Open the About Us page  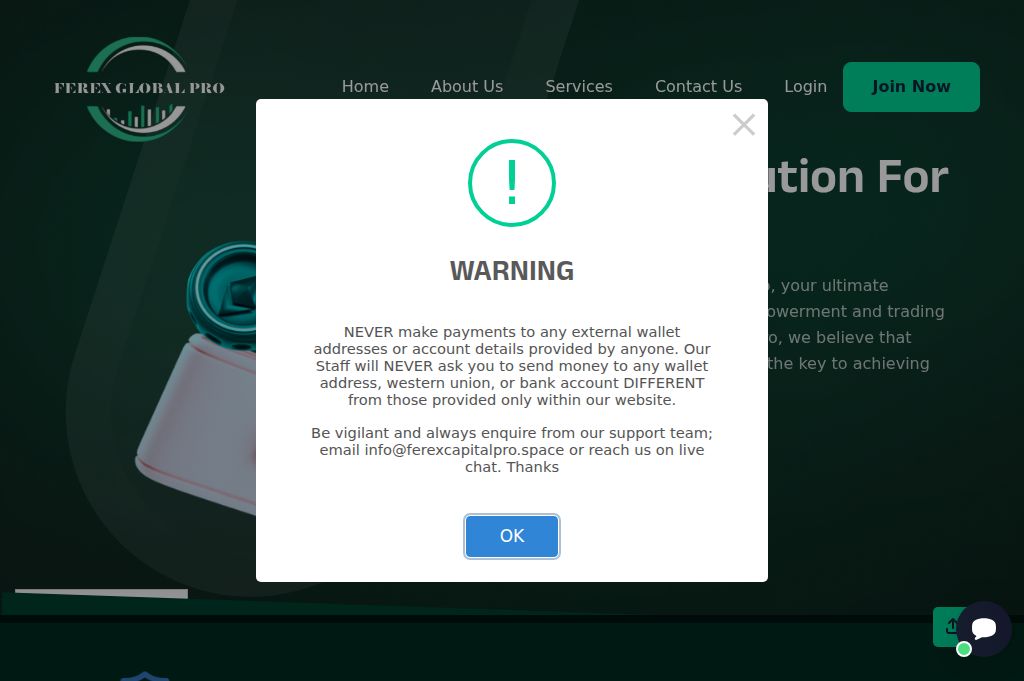(x=467, y=86)
